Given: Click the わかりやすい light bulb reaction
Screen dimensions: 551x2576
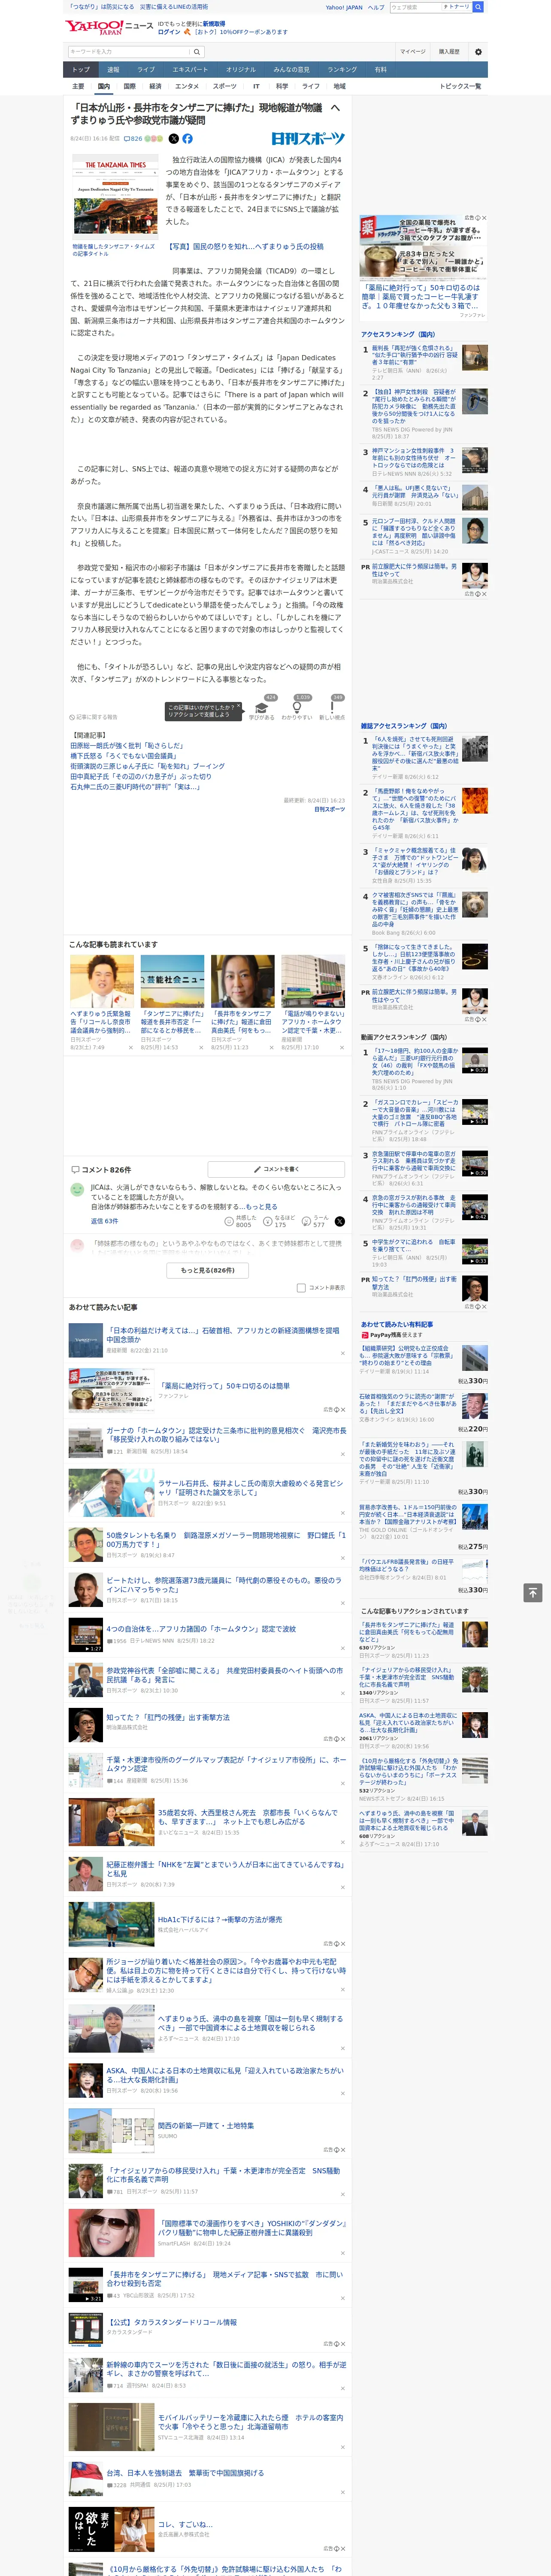Looking at the screenshot, I should [x=296, y=707].
